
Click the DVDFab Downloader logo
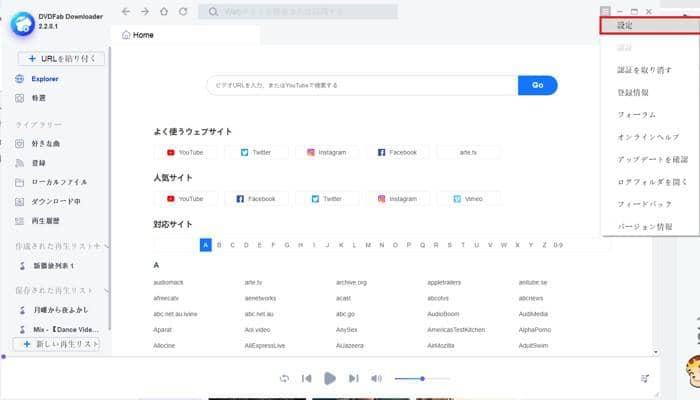pos(22,24)
